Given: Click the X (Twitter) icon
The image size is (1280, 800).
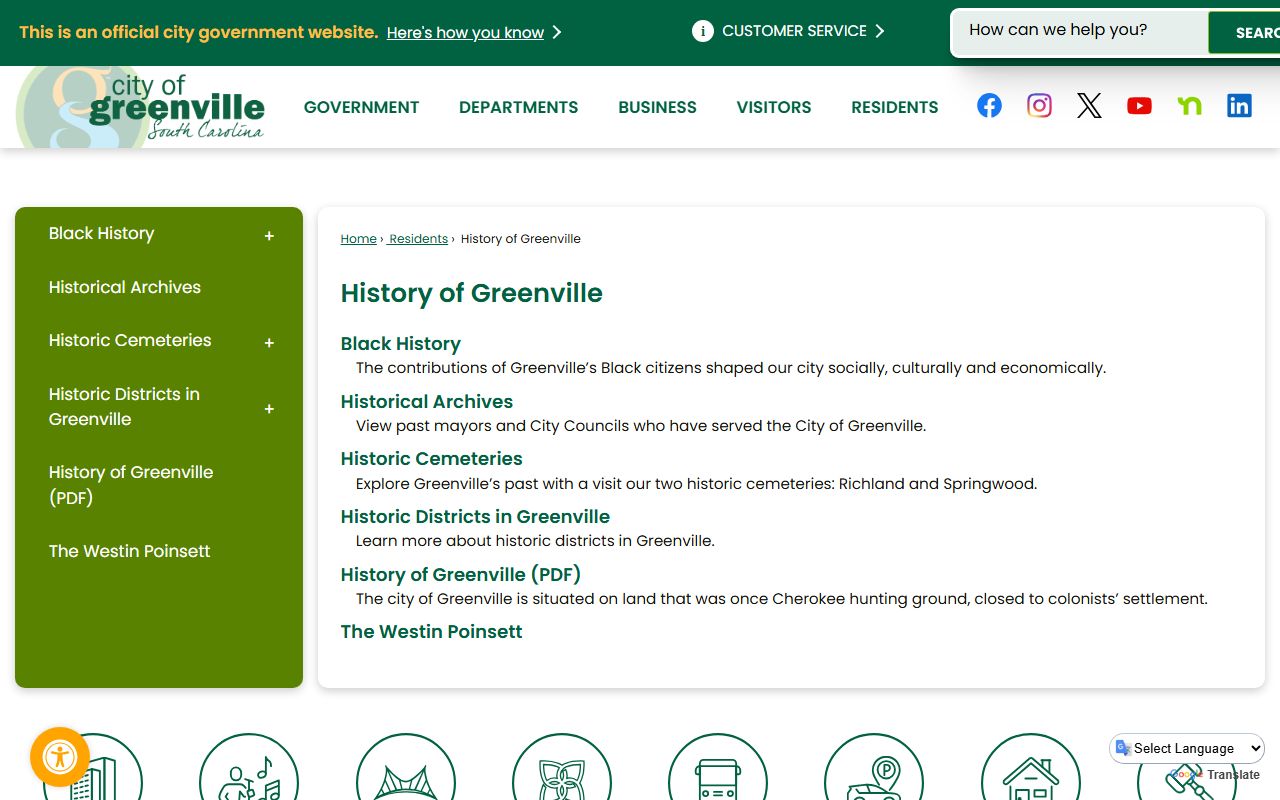Looking at the screenshot, I should pyautogui.click(x=1089, y=106).
